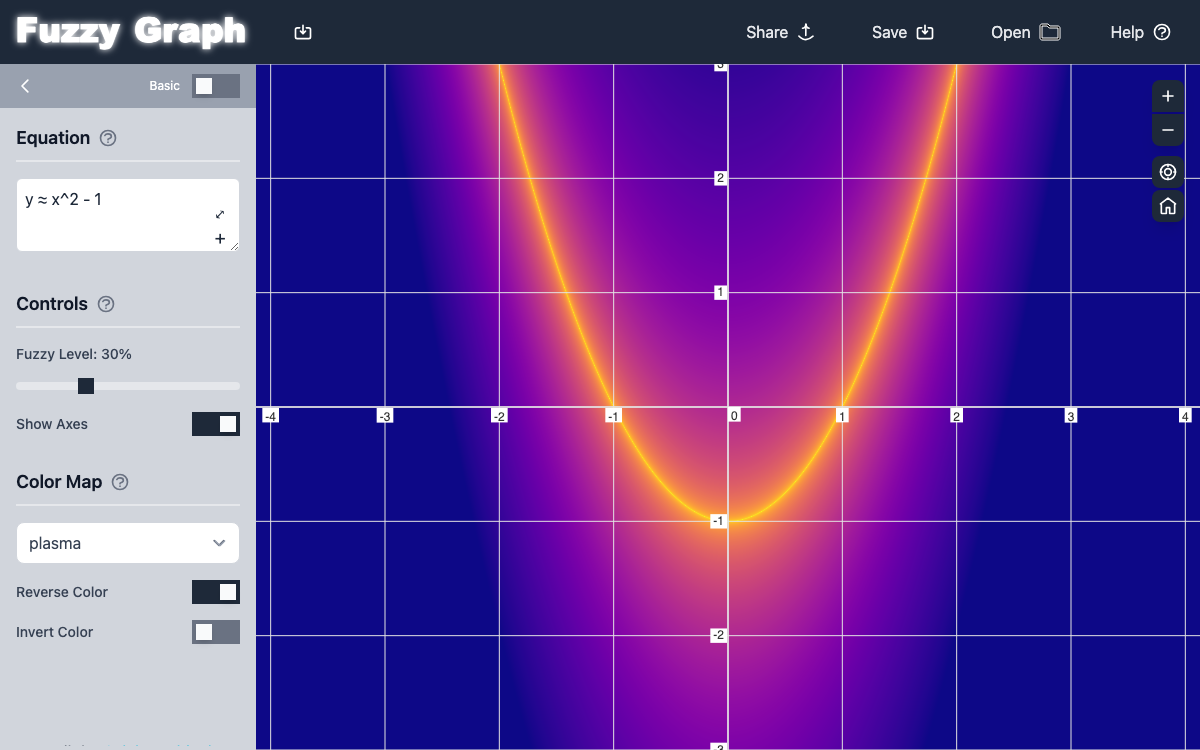Click the Controls heading
The image size is (1200, 750).
pyautogui.click(x=52, y=304)
